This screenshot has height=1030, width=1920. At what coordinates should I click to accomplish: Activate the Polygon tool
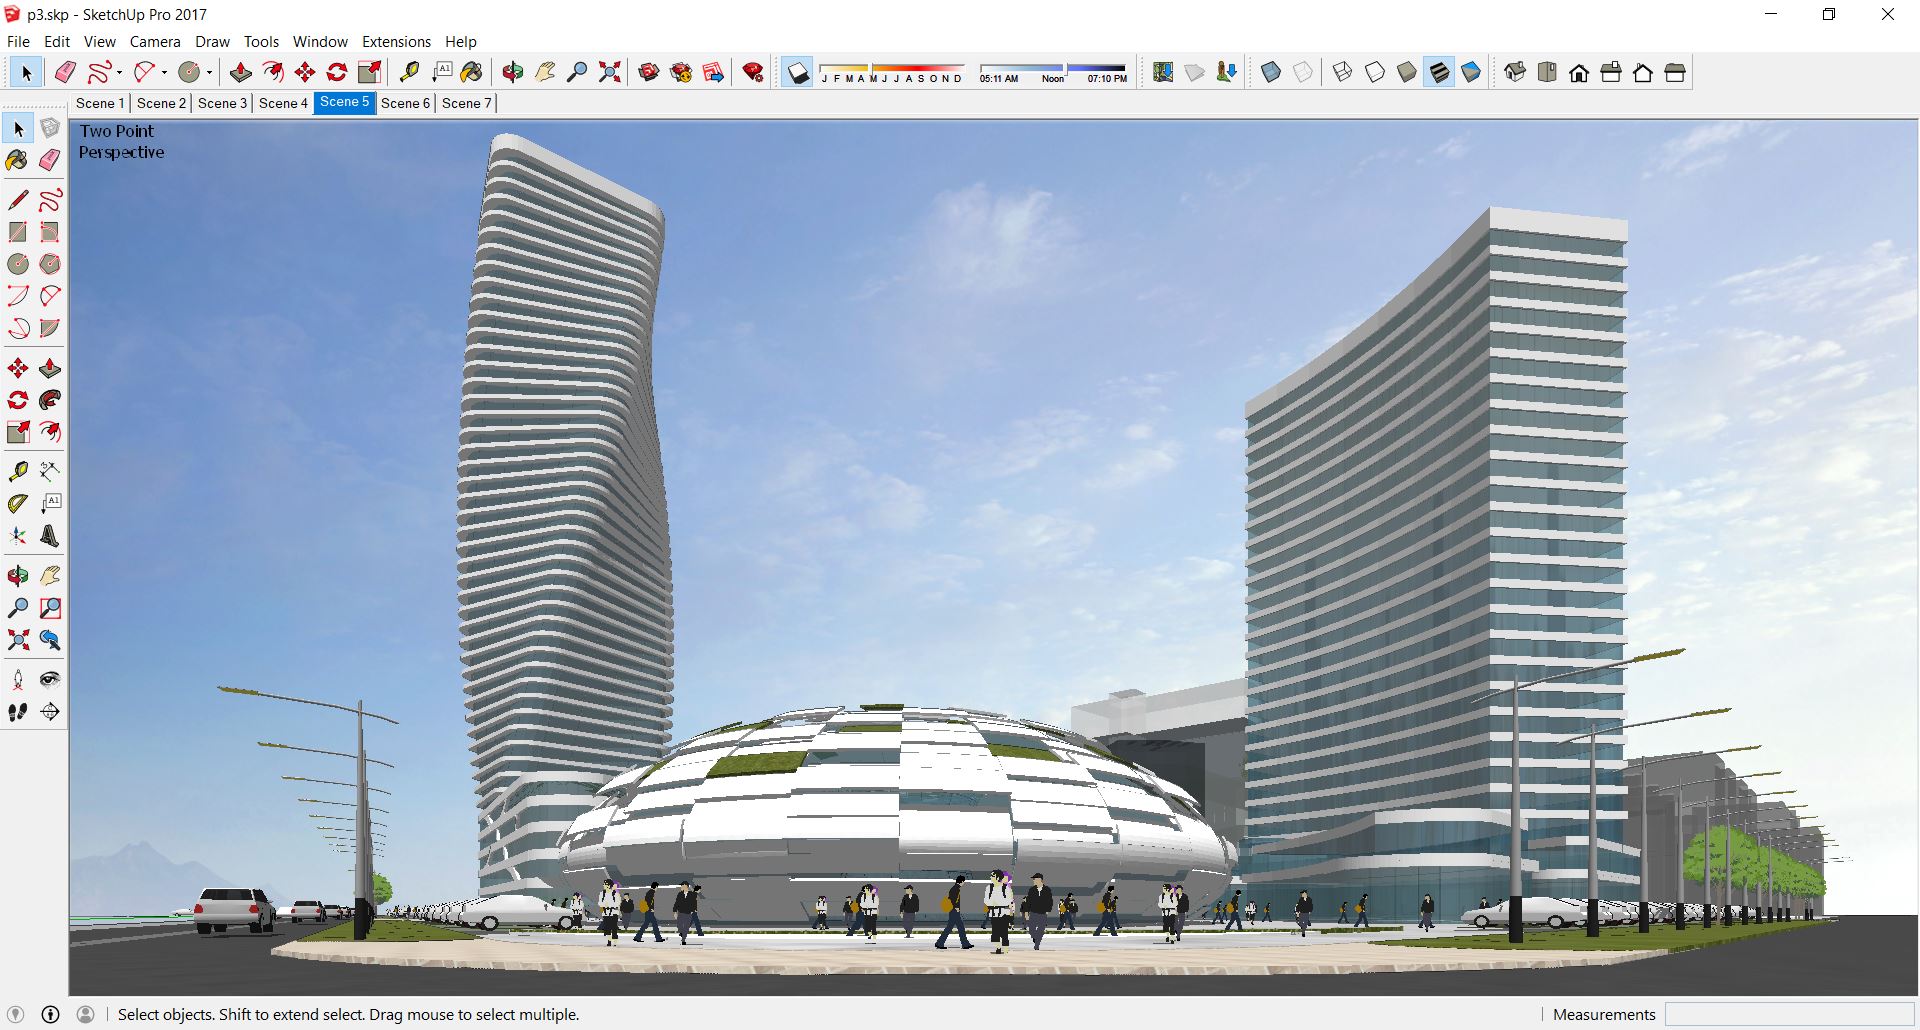[50, 264]
